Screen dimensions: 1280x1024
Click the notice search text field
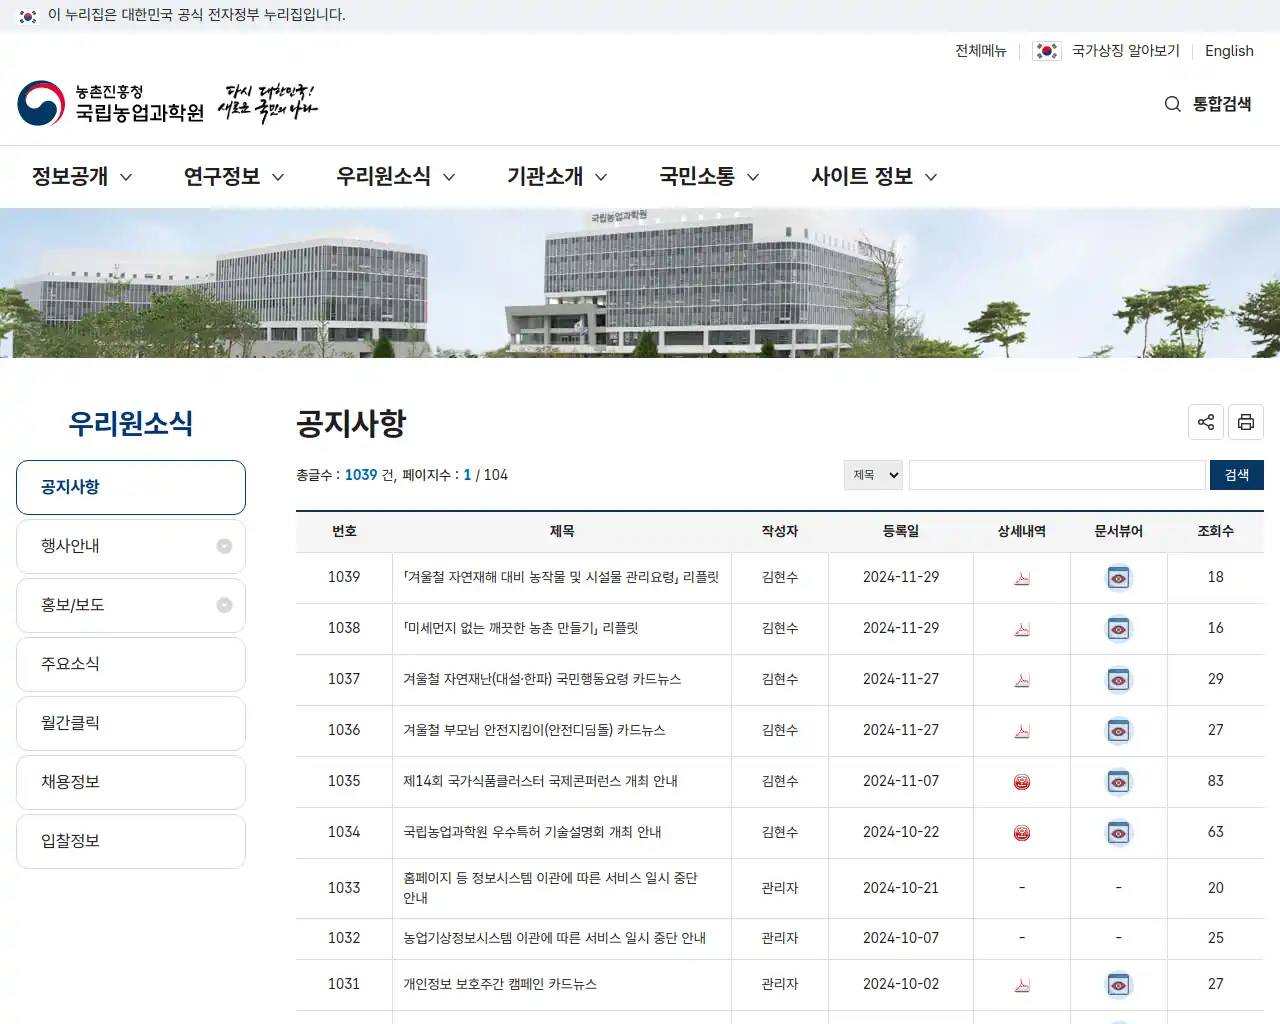coord(1057,475)
